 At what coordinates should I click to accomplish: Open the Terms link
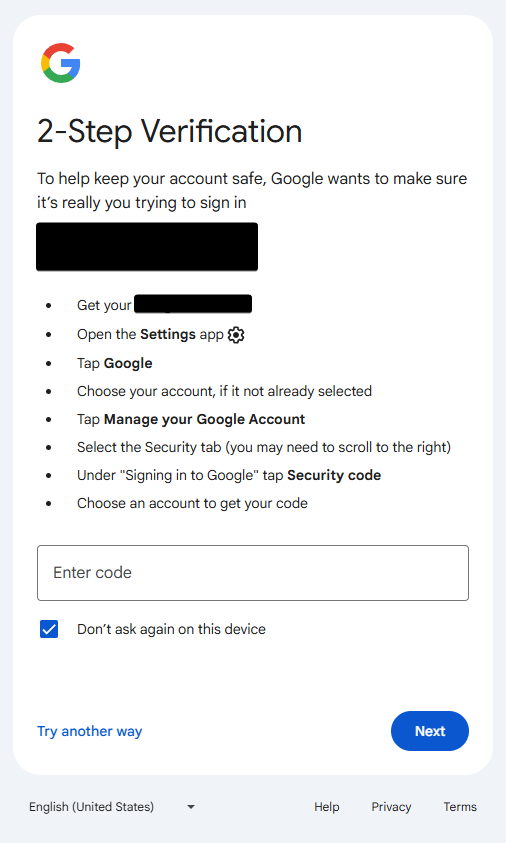pos(460,807)
